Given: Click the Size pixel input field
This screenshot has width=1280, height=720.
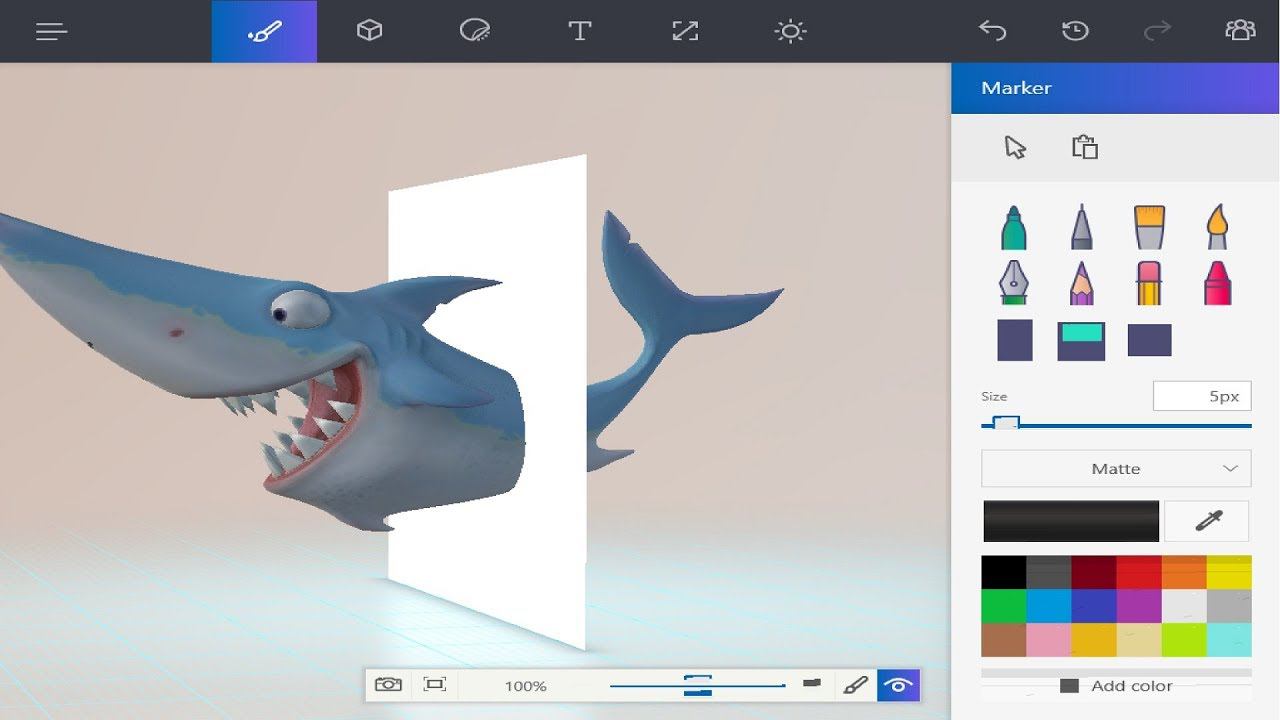Looking at the screenshot, I should 1202,396.
